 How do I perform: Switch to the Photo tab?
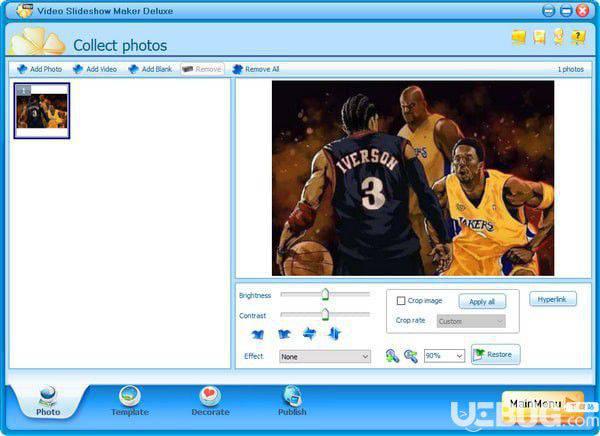[48, 401]
